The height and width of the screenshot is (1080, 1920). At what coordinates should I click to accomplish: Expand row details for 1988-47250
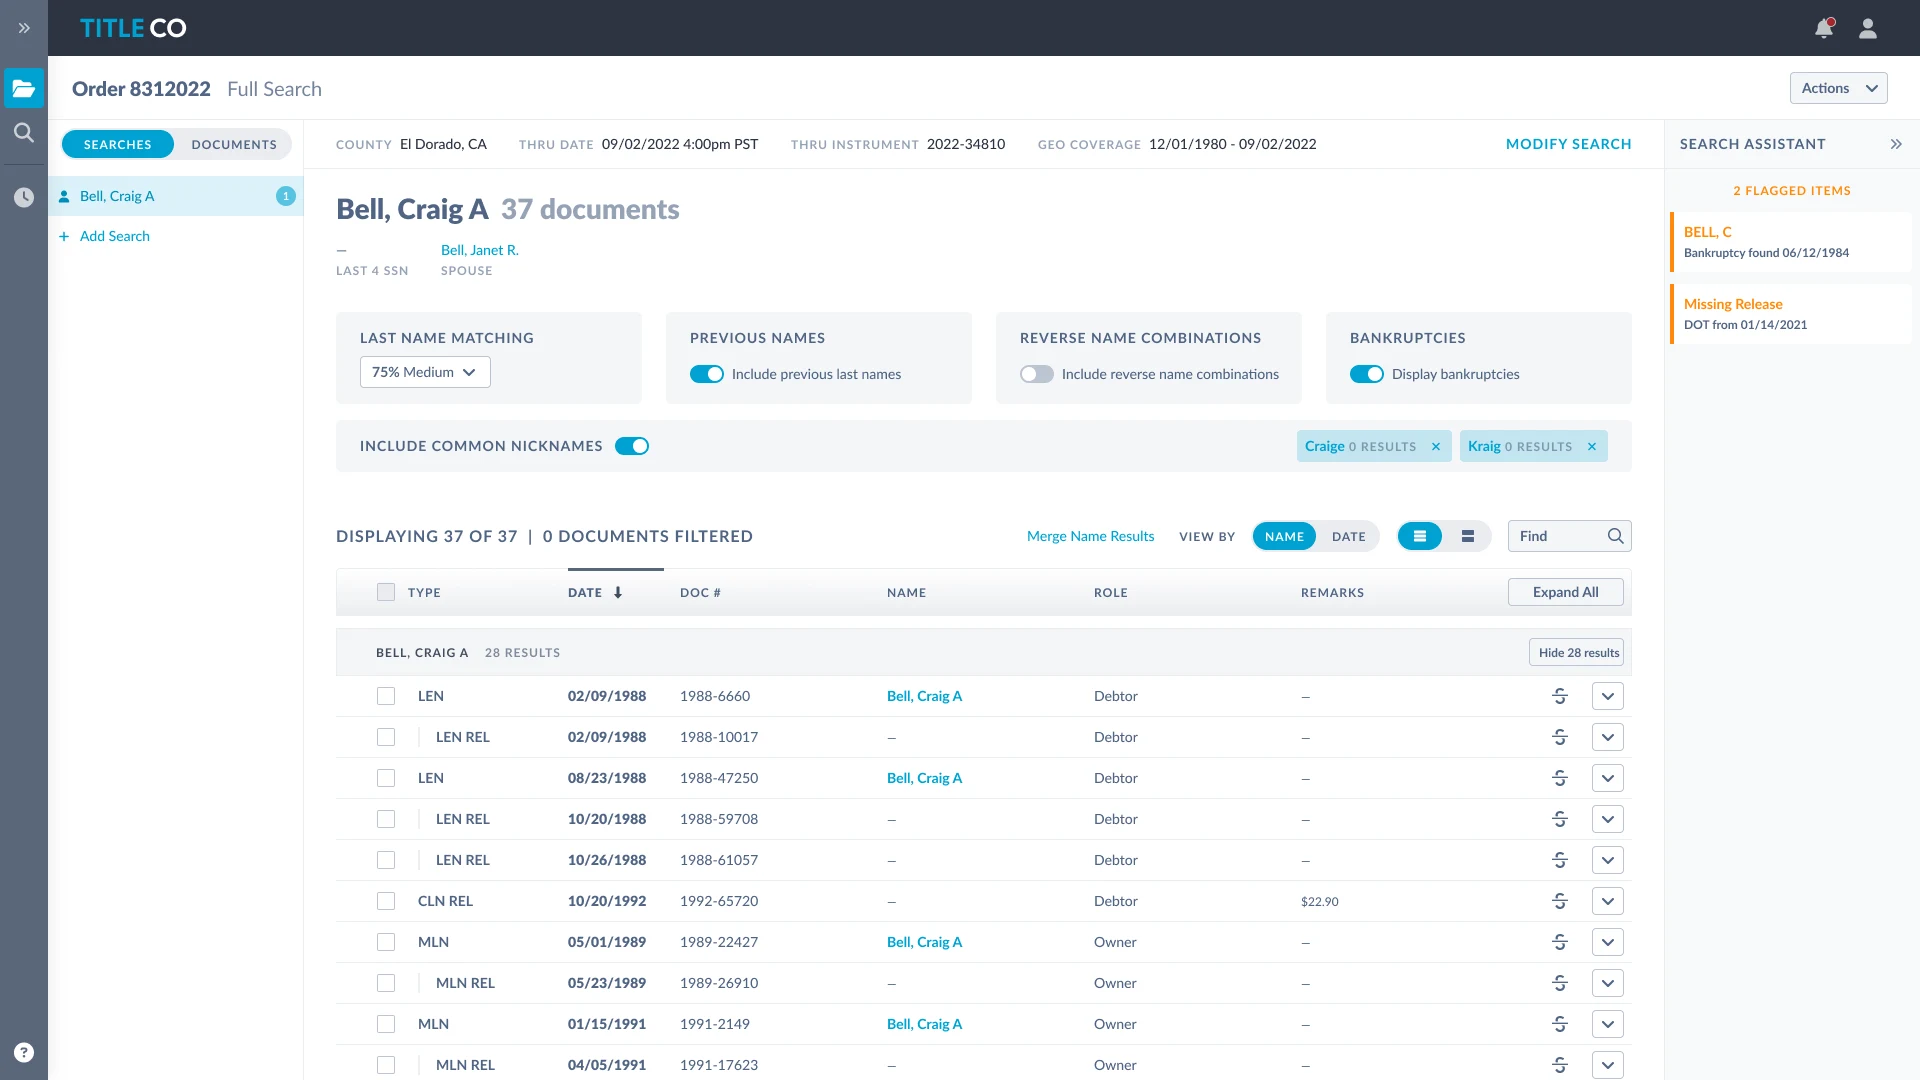[1608, 778]
